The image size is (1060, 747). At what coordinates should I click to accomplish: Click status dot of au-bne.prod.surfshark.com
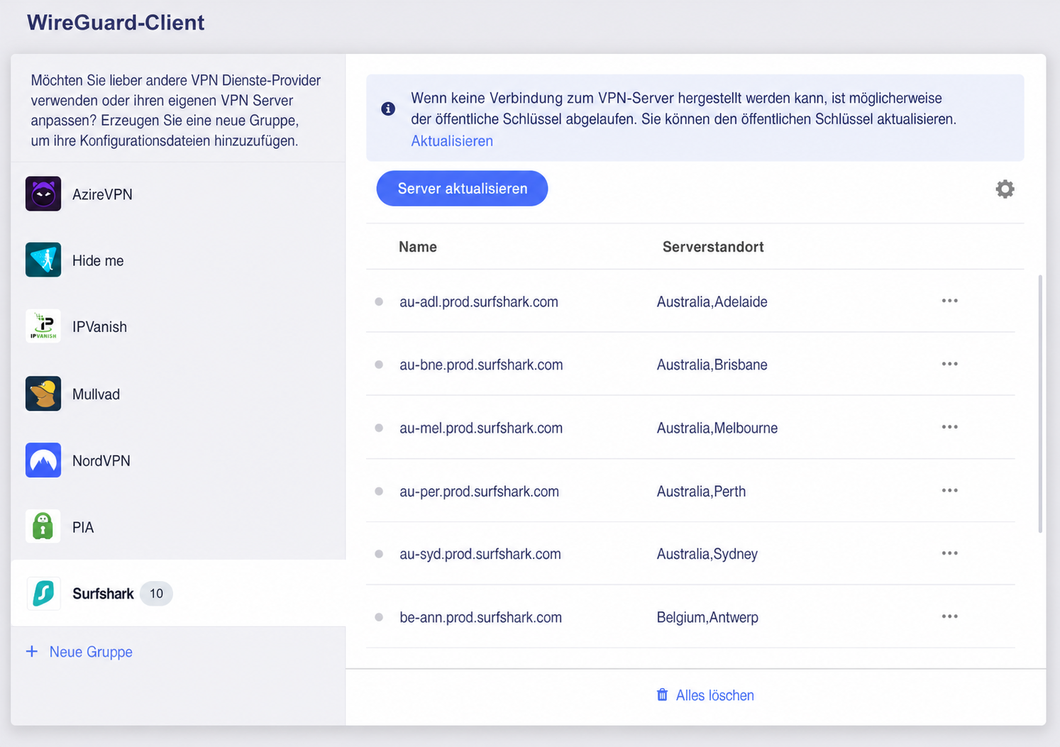coord(379,364)
